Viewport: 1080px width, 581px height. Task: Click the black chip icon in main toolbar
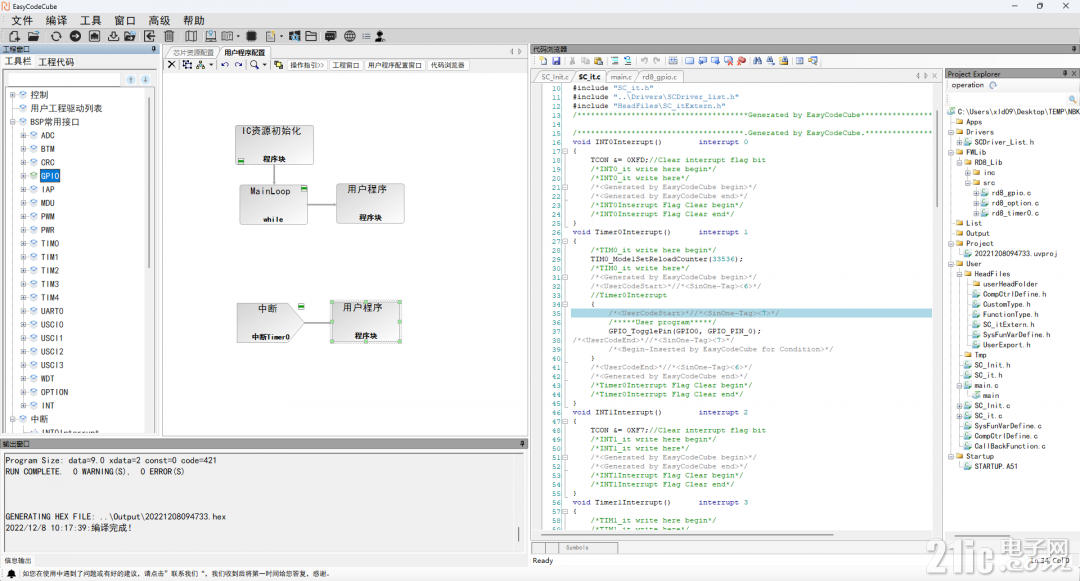click(x=251, y=36)
